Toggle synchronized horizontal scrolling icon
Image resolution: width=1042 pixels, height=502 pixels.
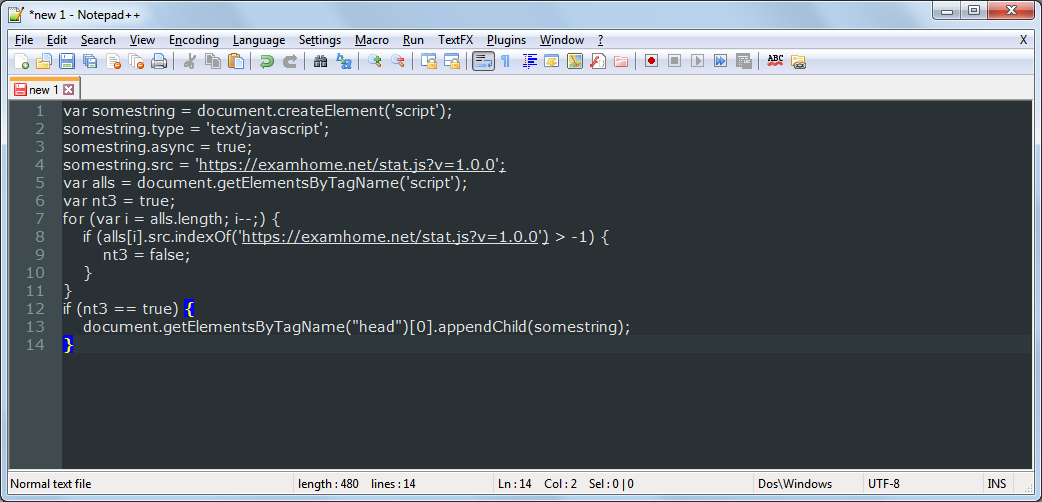452,62
